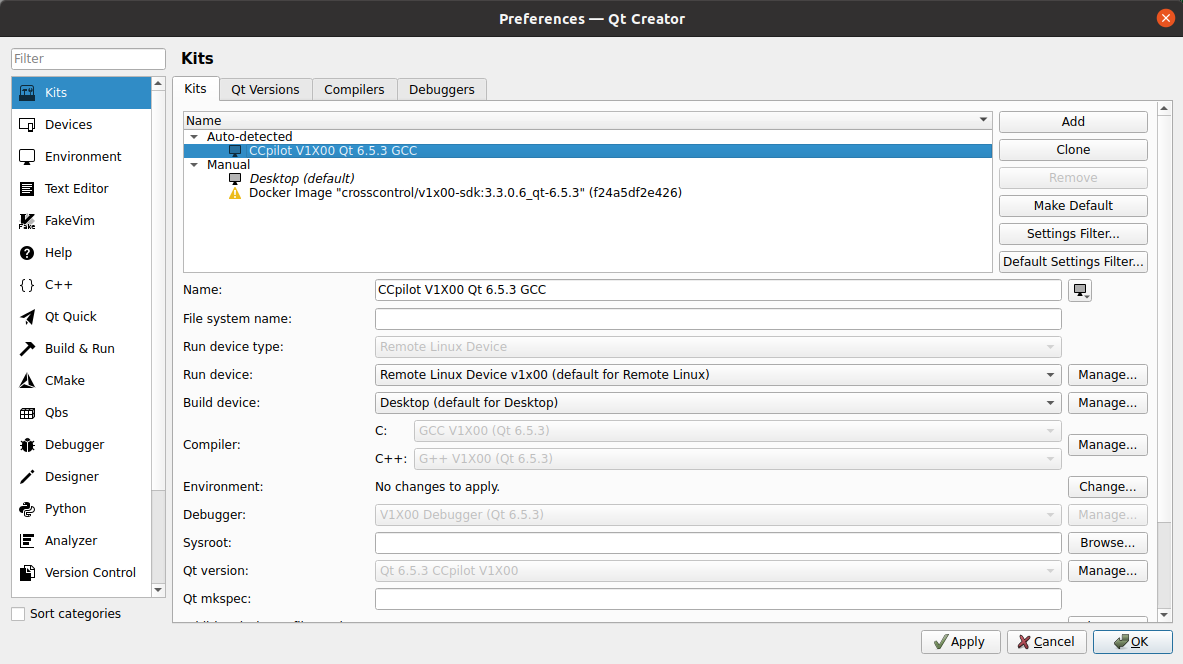Viewport: 1183px width, 664px height.
Task: Open the Devices category icon
Action: [x=27, y=125]
